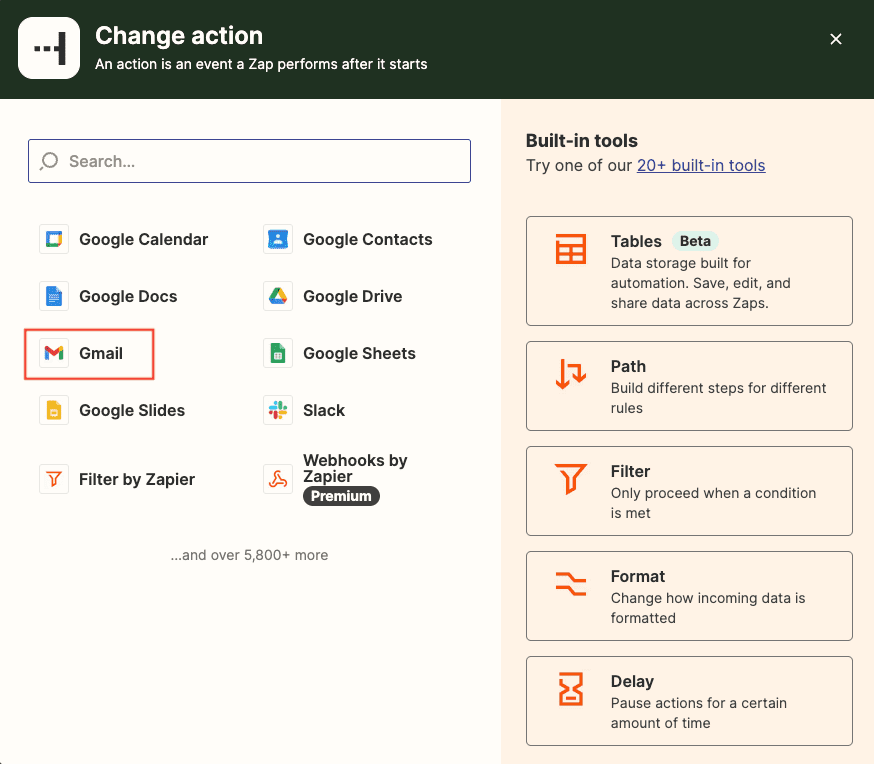Select Google Sheets app name
874x764 pixels.
pyautogui.click(x=360, y=353)
